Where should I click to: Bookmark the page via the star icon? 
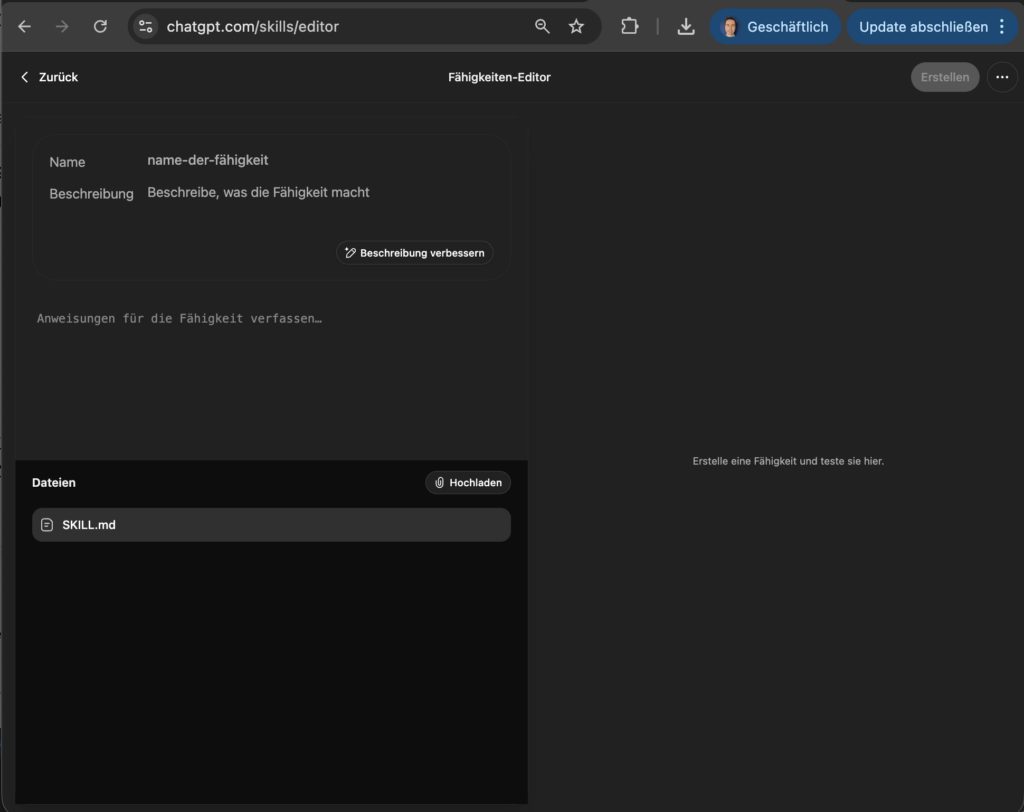576,26
